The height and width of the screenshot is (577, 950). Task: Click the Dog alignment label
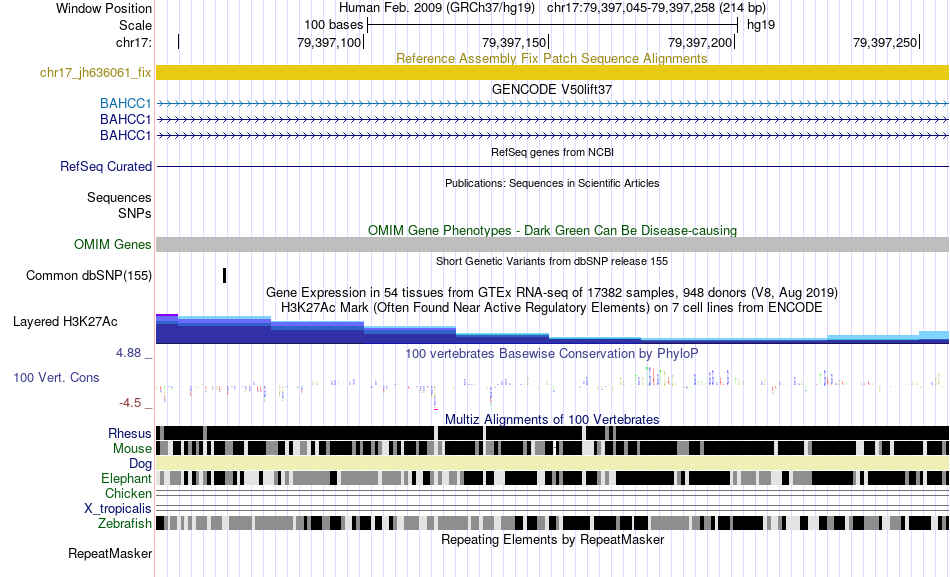pos(140,464)
